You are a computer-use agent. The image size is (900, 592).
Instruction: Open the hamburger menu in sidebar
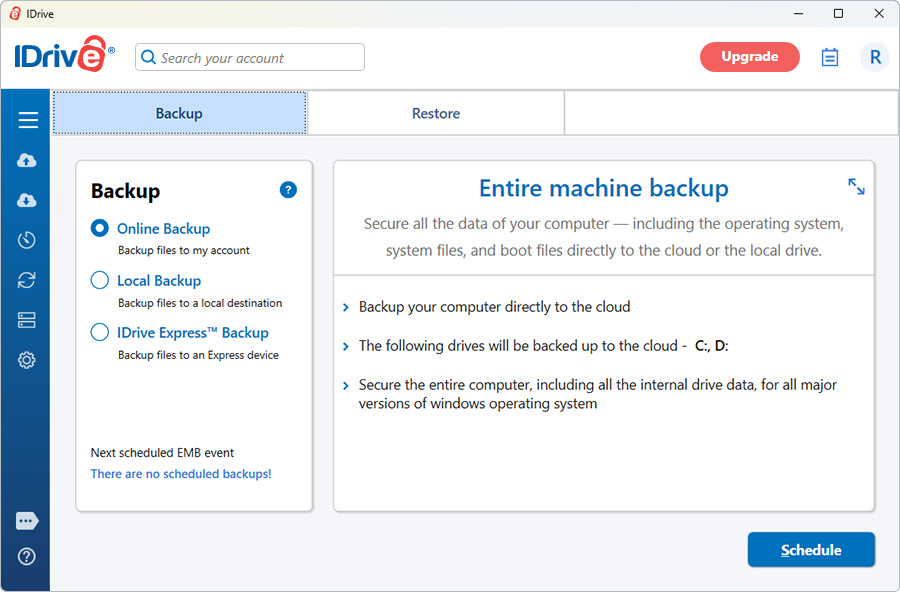[28, 120]
